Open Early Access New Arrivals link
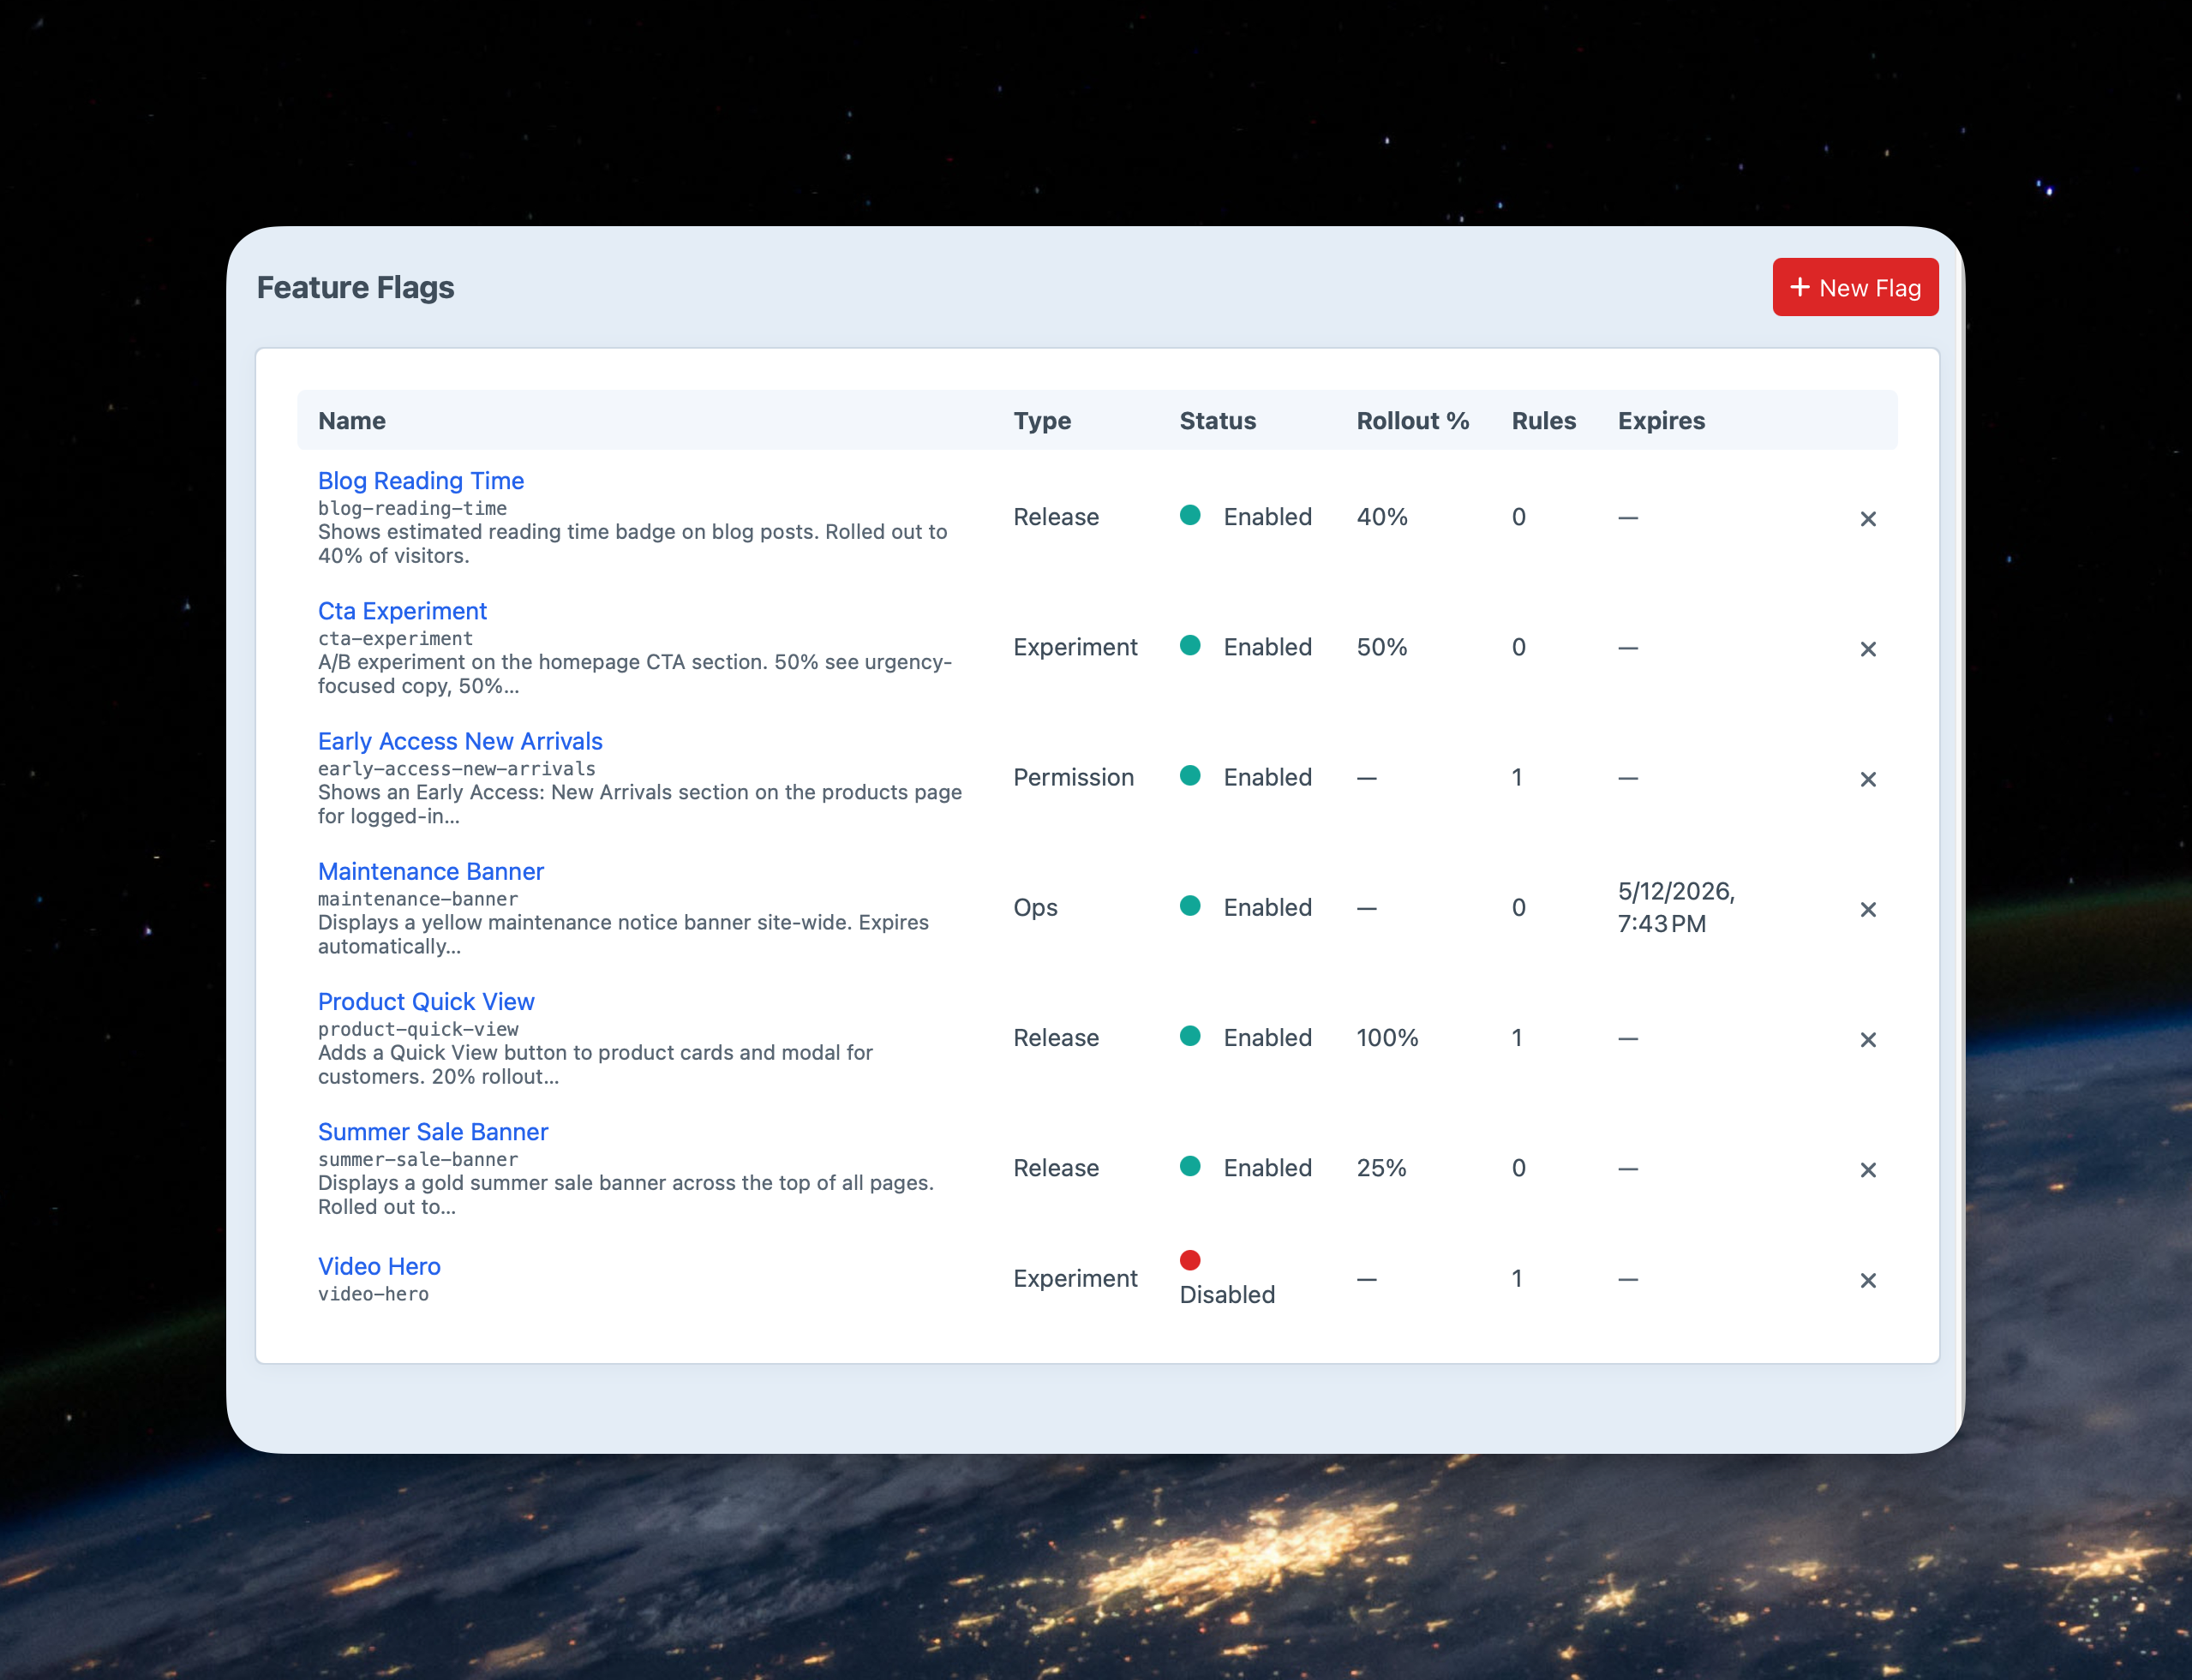The height and width of the screenshot is (1680, 2192). point(460,741)
